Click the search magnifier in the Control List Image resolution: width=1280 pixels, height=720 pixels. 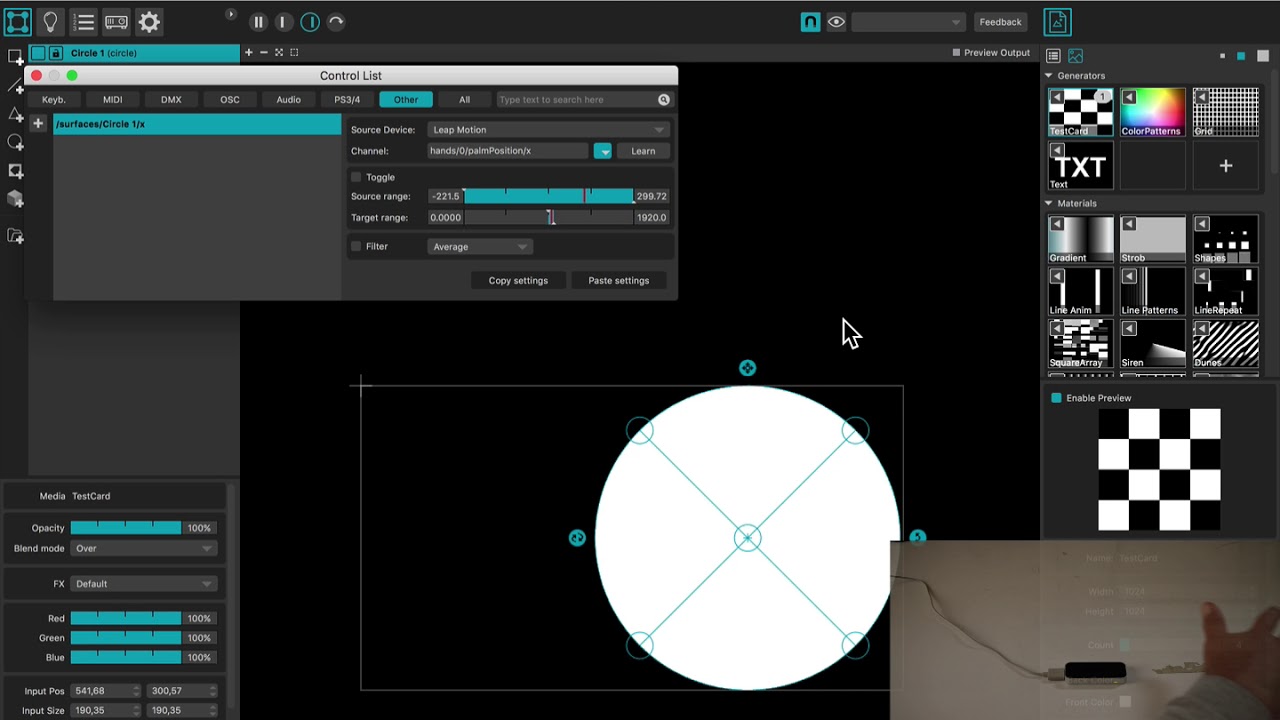(663, 100)
